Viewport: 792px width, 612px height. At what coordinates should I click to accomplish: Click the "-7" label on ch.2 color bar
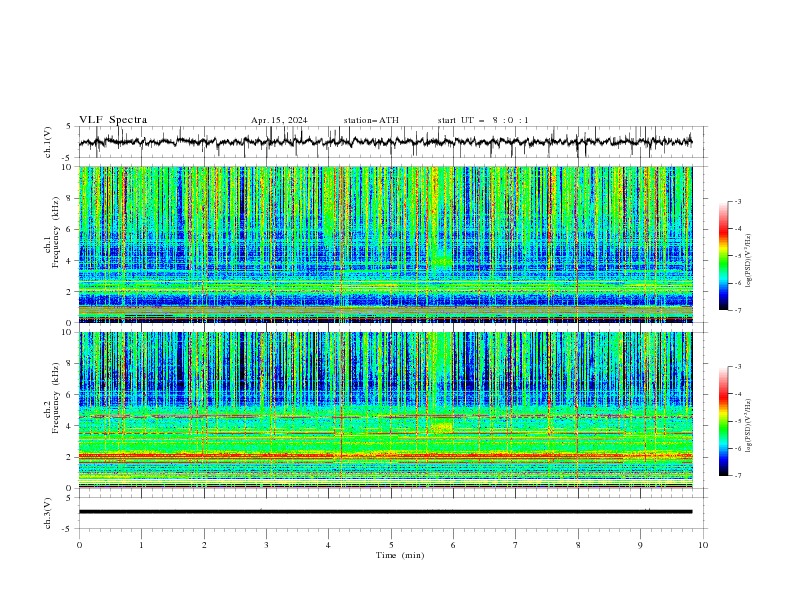pos(738,476)
